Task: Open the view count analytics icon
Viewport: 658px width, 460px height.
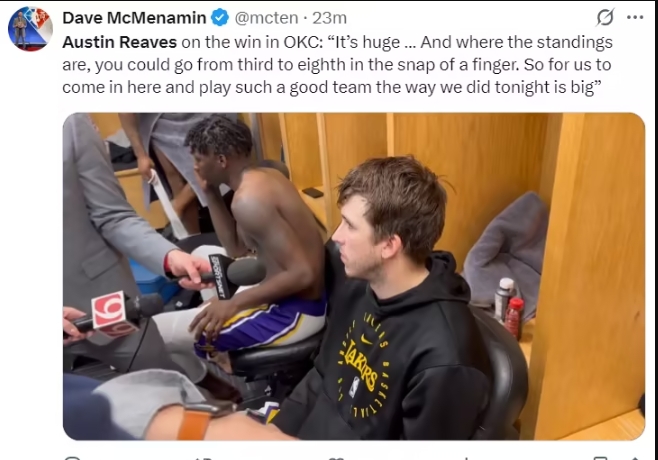Action: (466, 458)
